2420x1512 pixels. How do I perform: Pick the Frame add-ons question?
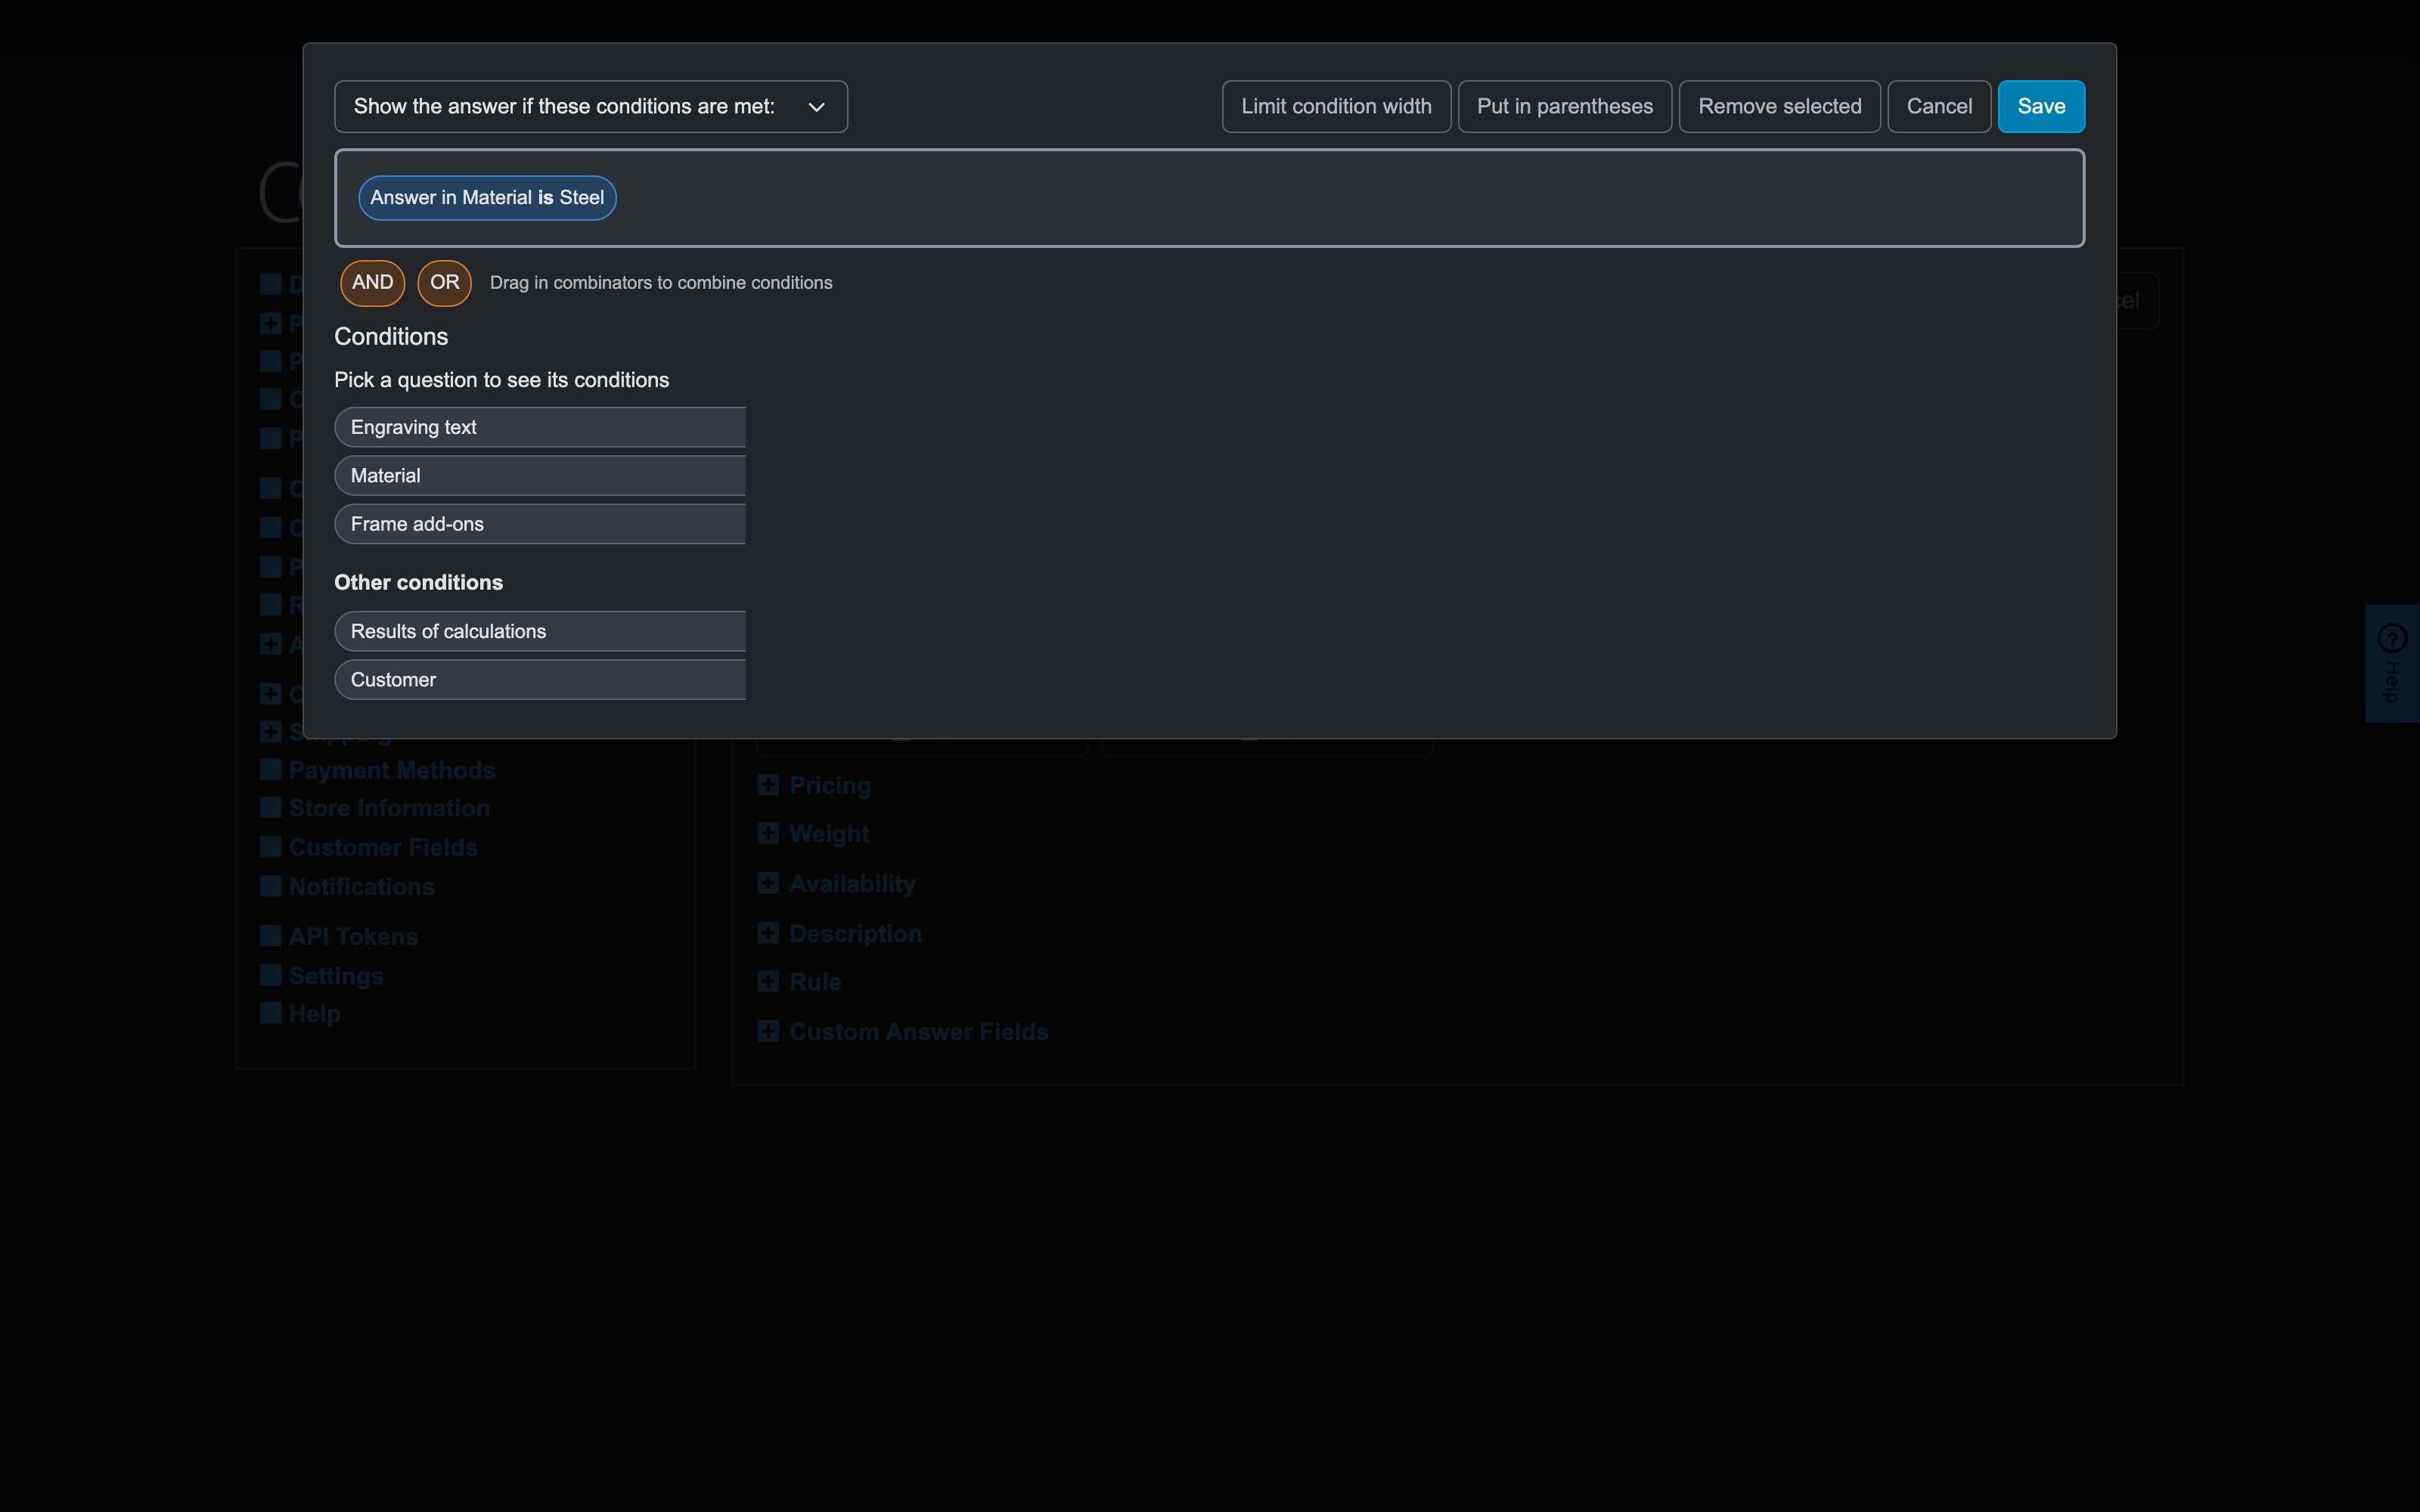tap(540, 524)
